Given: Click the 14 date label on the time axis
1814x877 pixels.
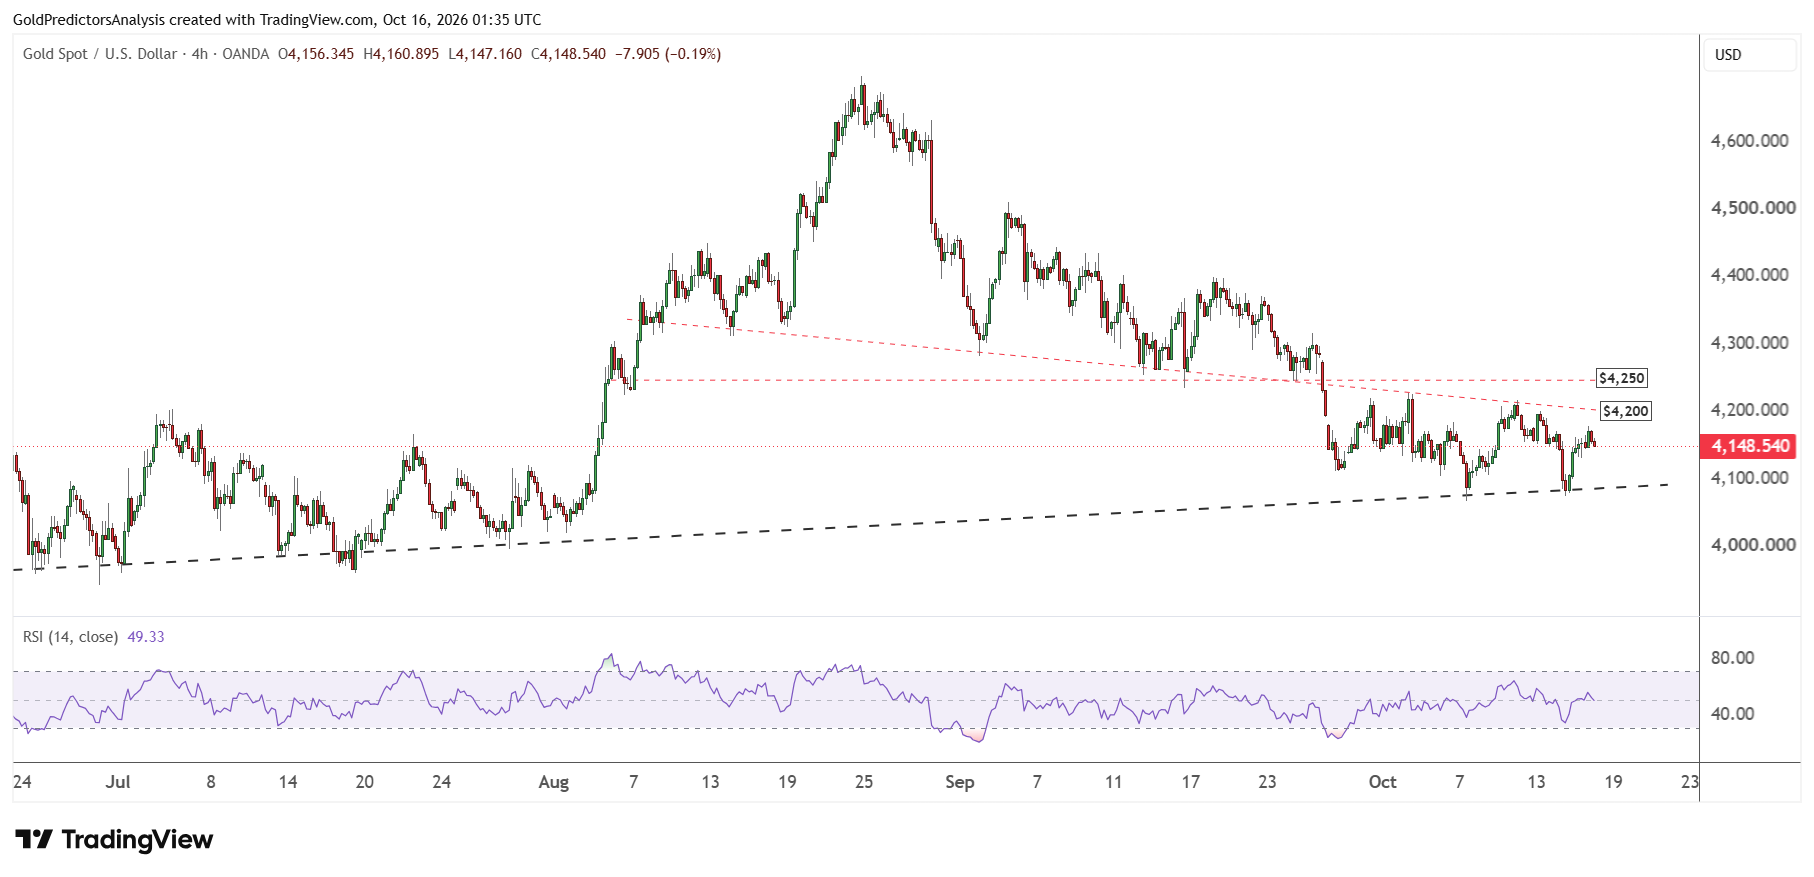Looking at the screenshot, I should pos(288,782).
